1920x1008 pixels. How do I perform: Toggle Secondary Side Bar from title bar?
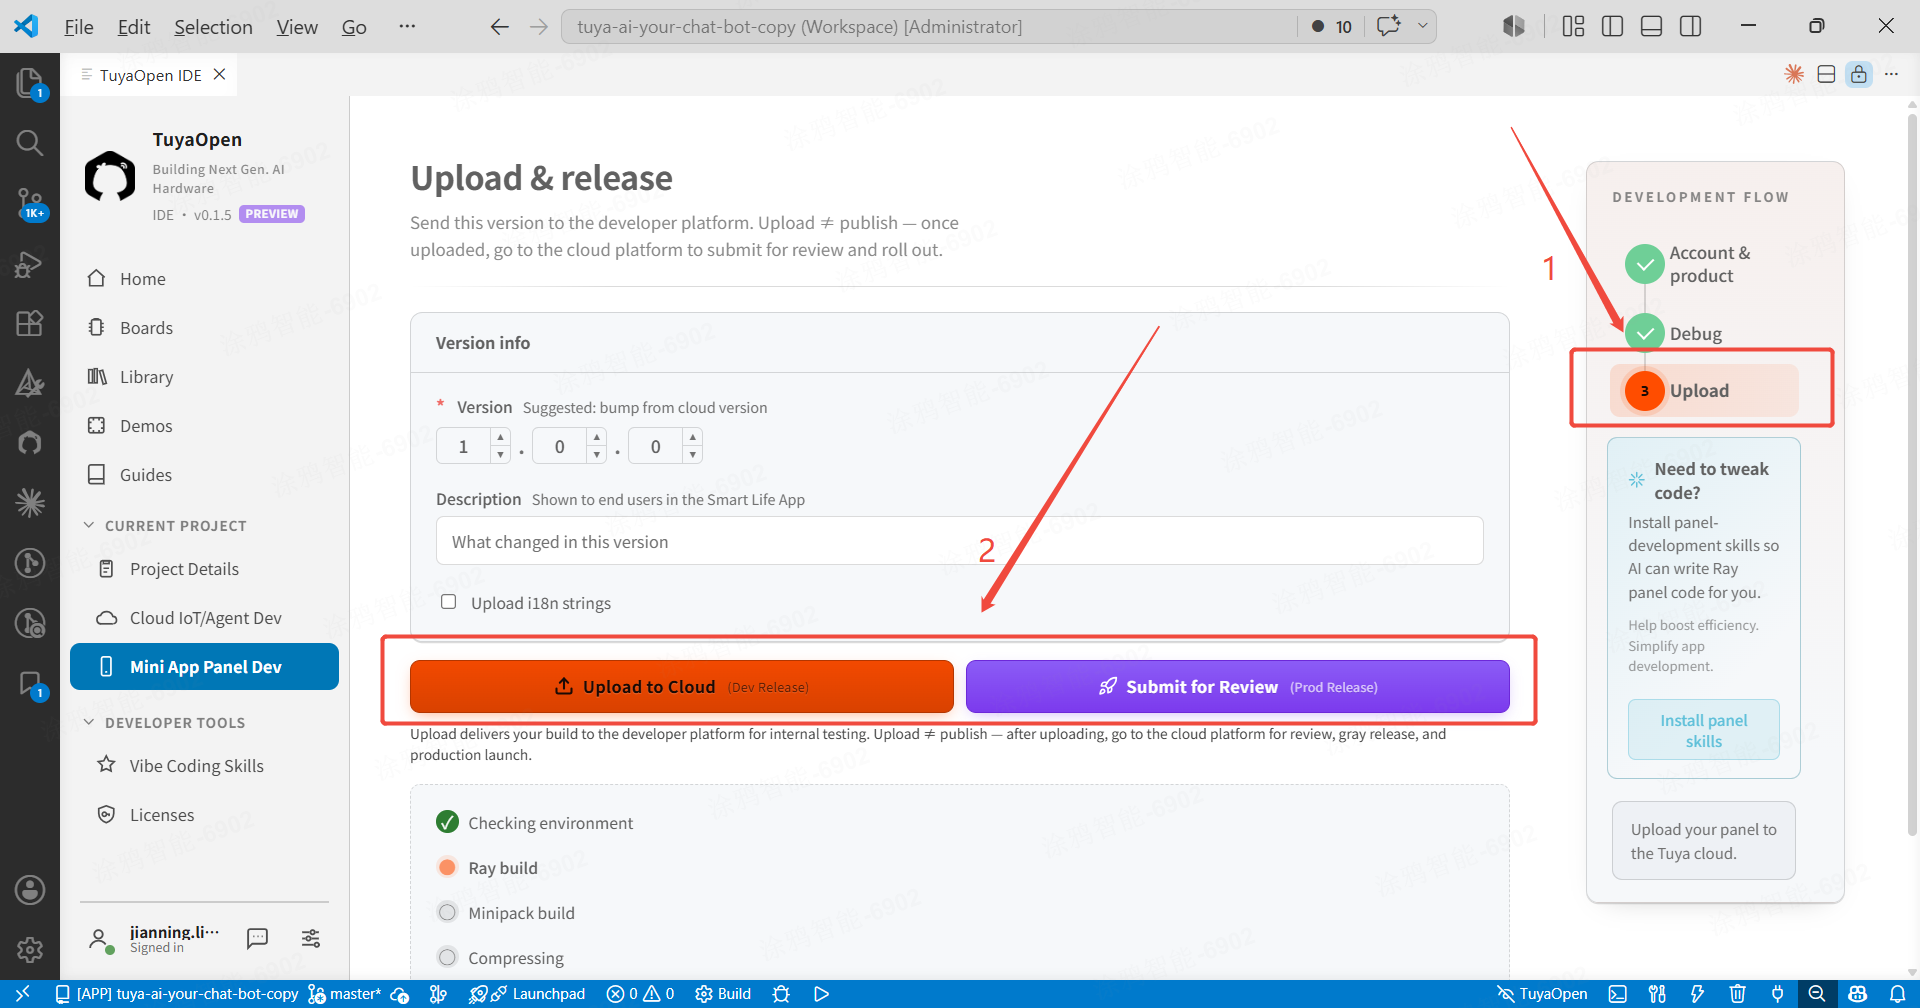[1690, 27]
